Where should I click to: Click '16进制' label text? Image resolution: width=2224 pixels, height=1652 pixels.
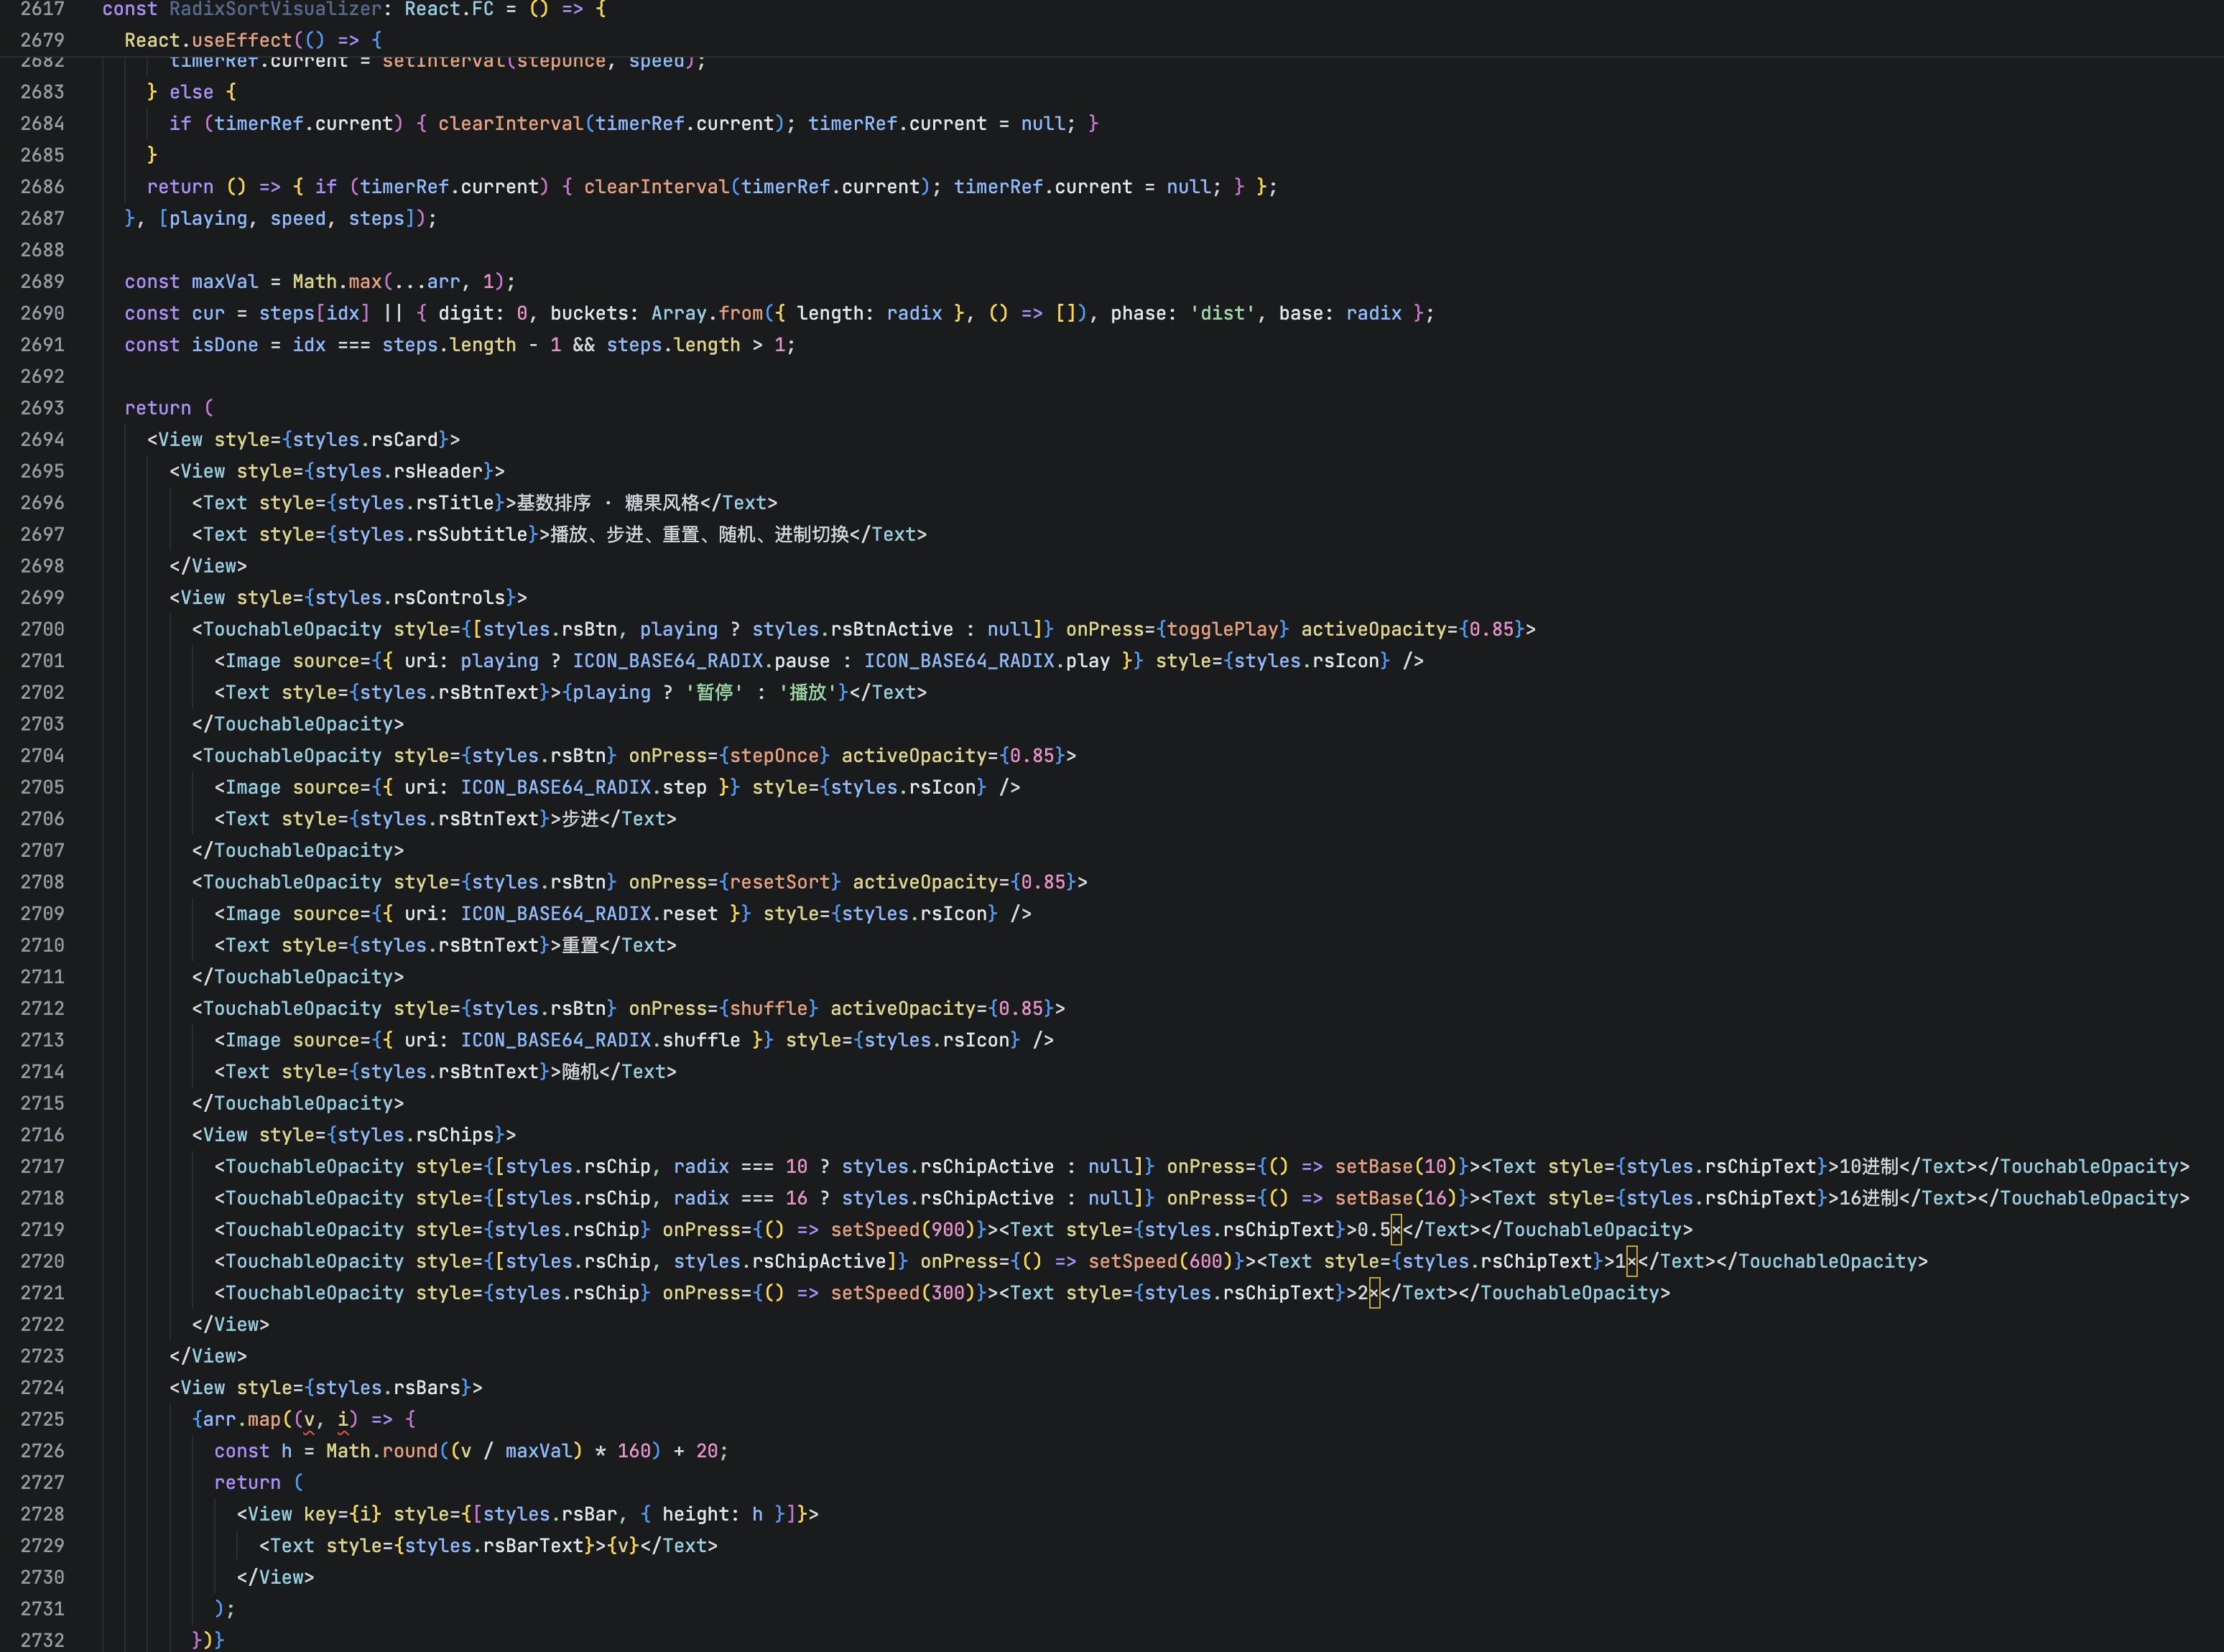tap(1869, 1198)
